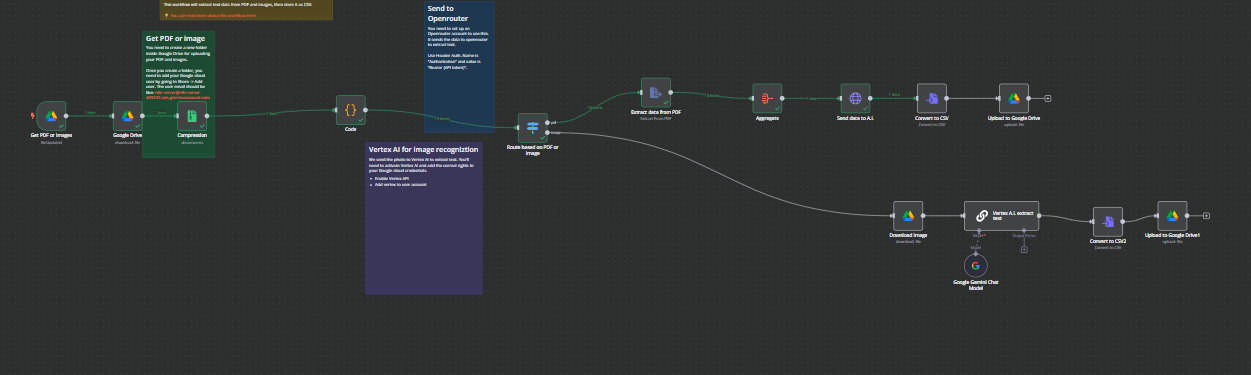Select the Vertex AI for image recognition sticky note
1251x375 pixels.
coord(424,218)
